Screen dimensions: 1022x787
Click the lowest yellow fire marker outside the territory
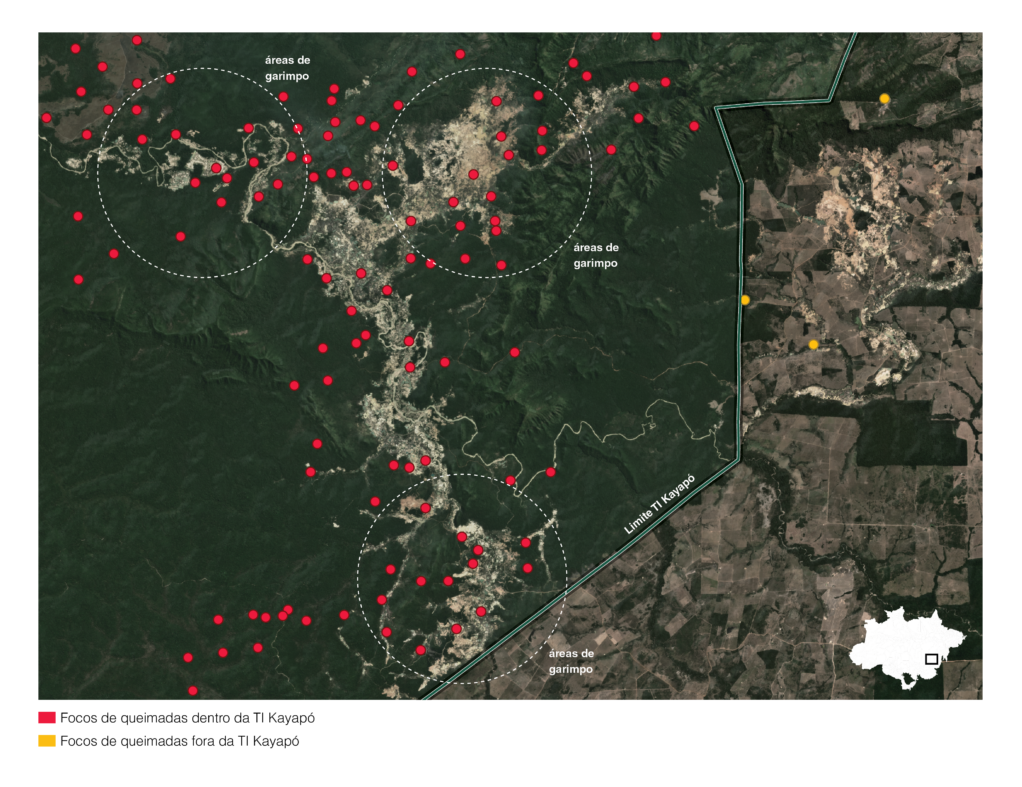tap(813, 345)
